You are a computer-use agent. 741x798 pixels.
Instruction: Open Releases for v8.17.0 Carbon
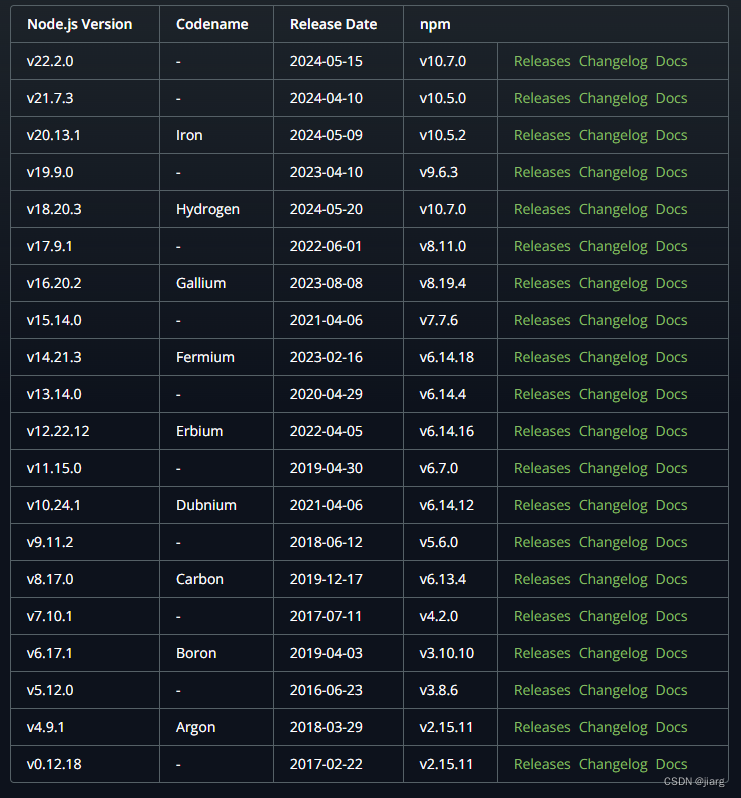point(542,579)
